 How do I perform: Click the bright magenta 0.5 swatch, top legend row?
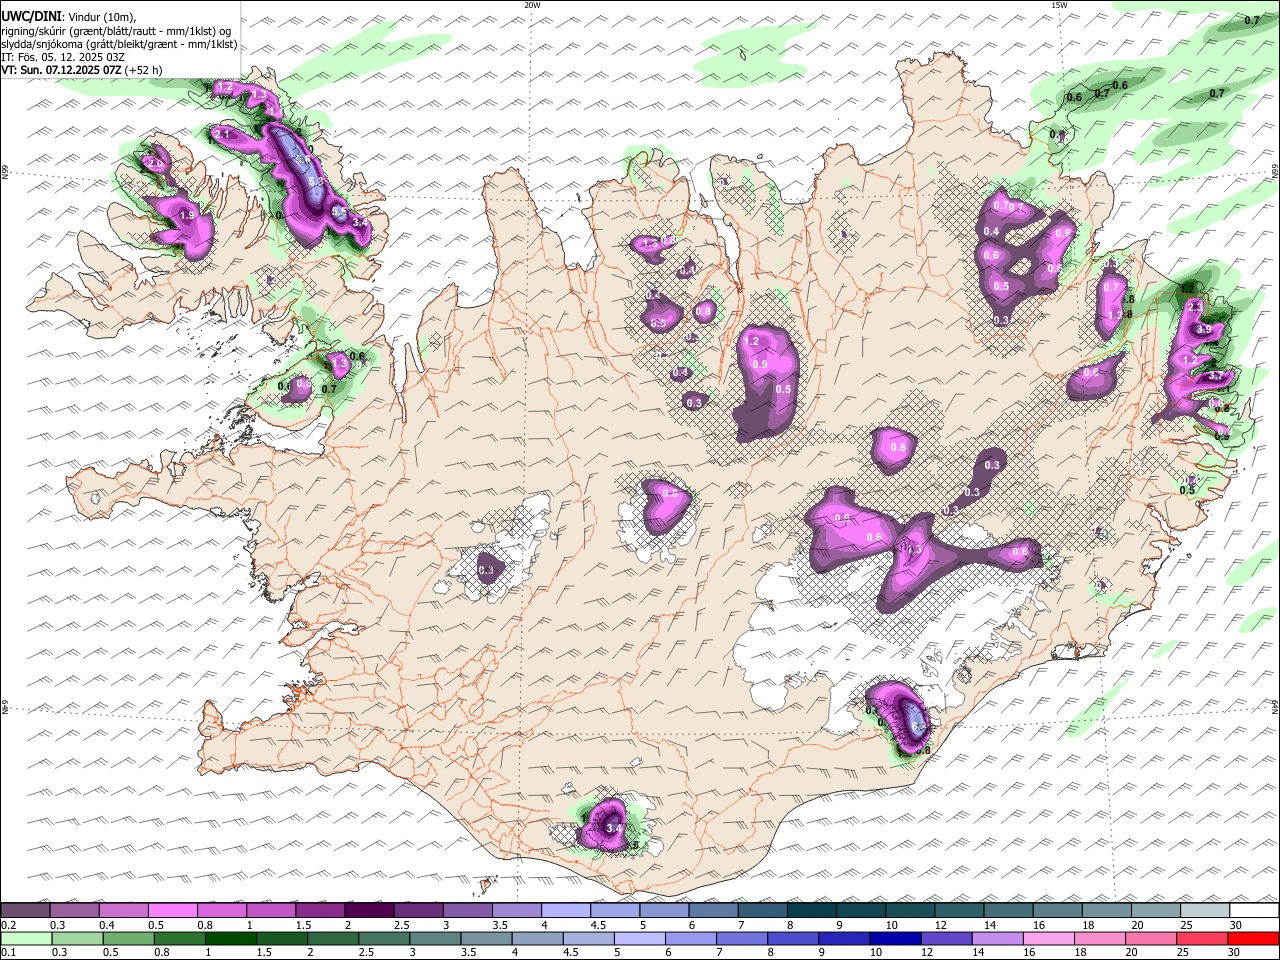[172, 911]
